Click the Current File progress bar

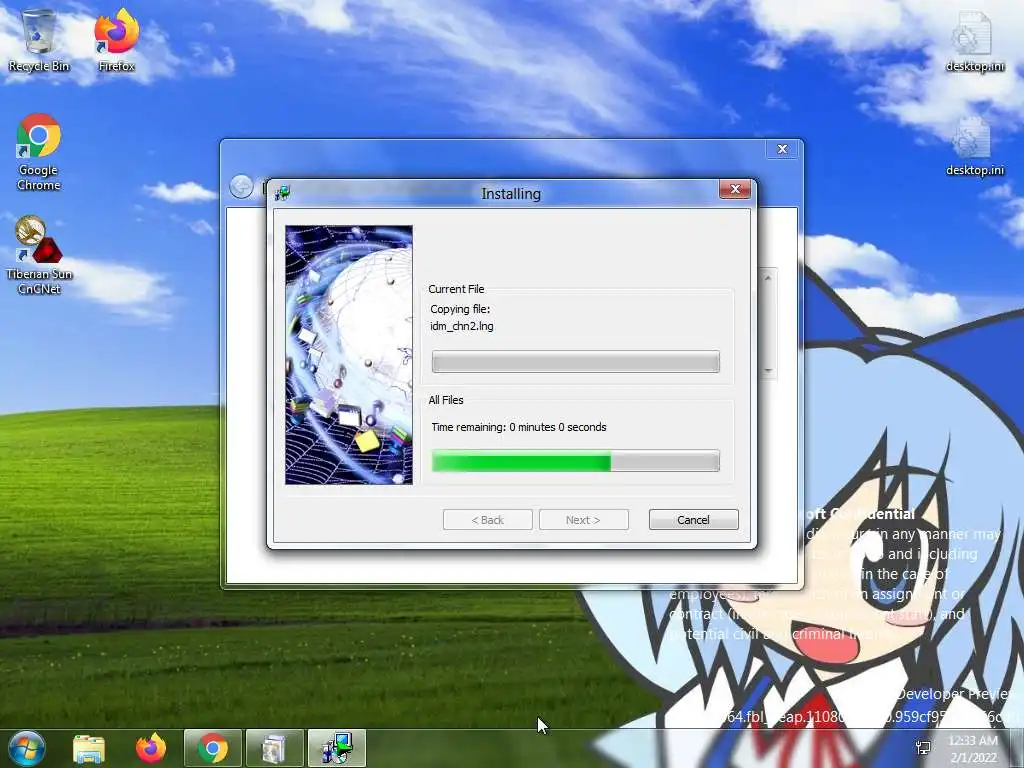coord(575,361)
